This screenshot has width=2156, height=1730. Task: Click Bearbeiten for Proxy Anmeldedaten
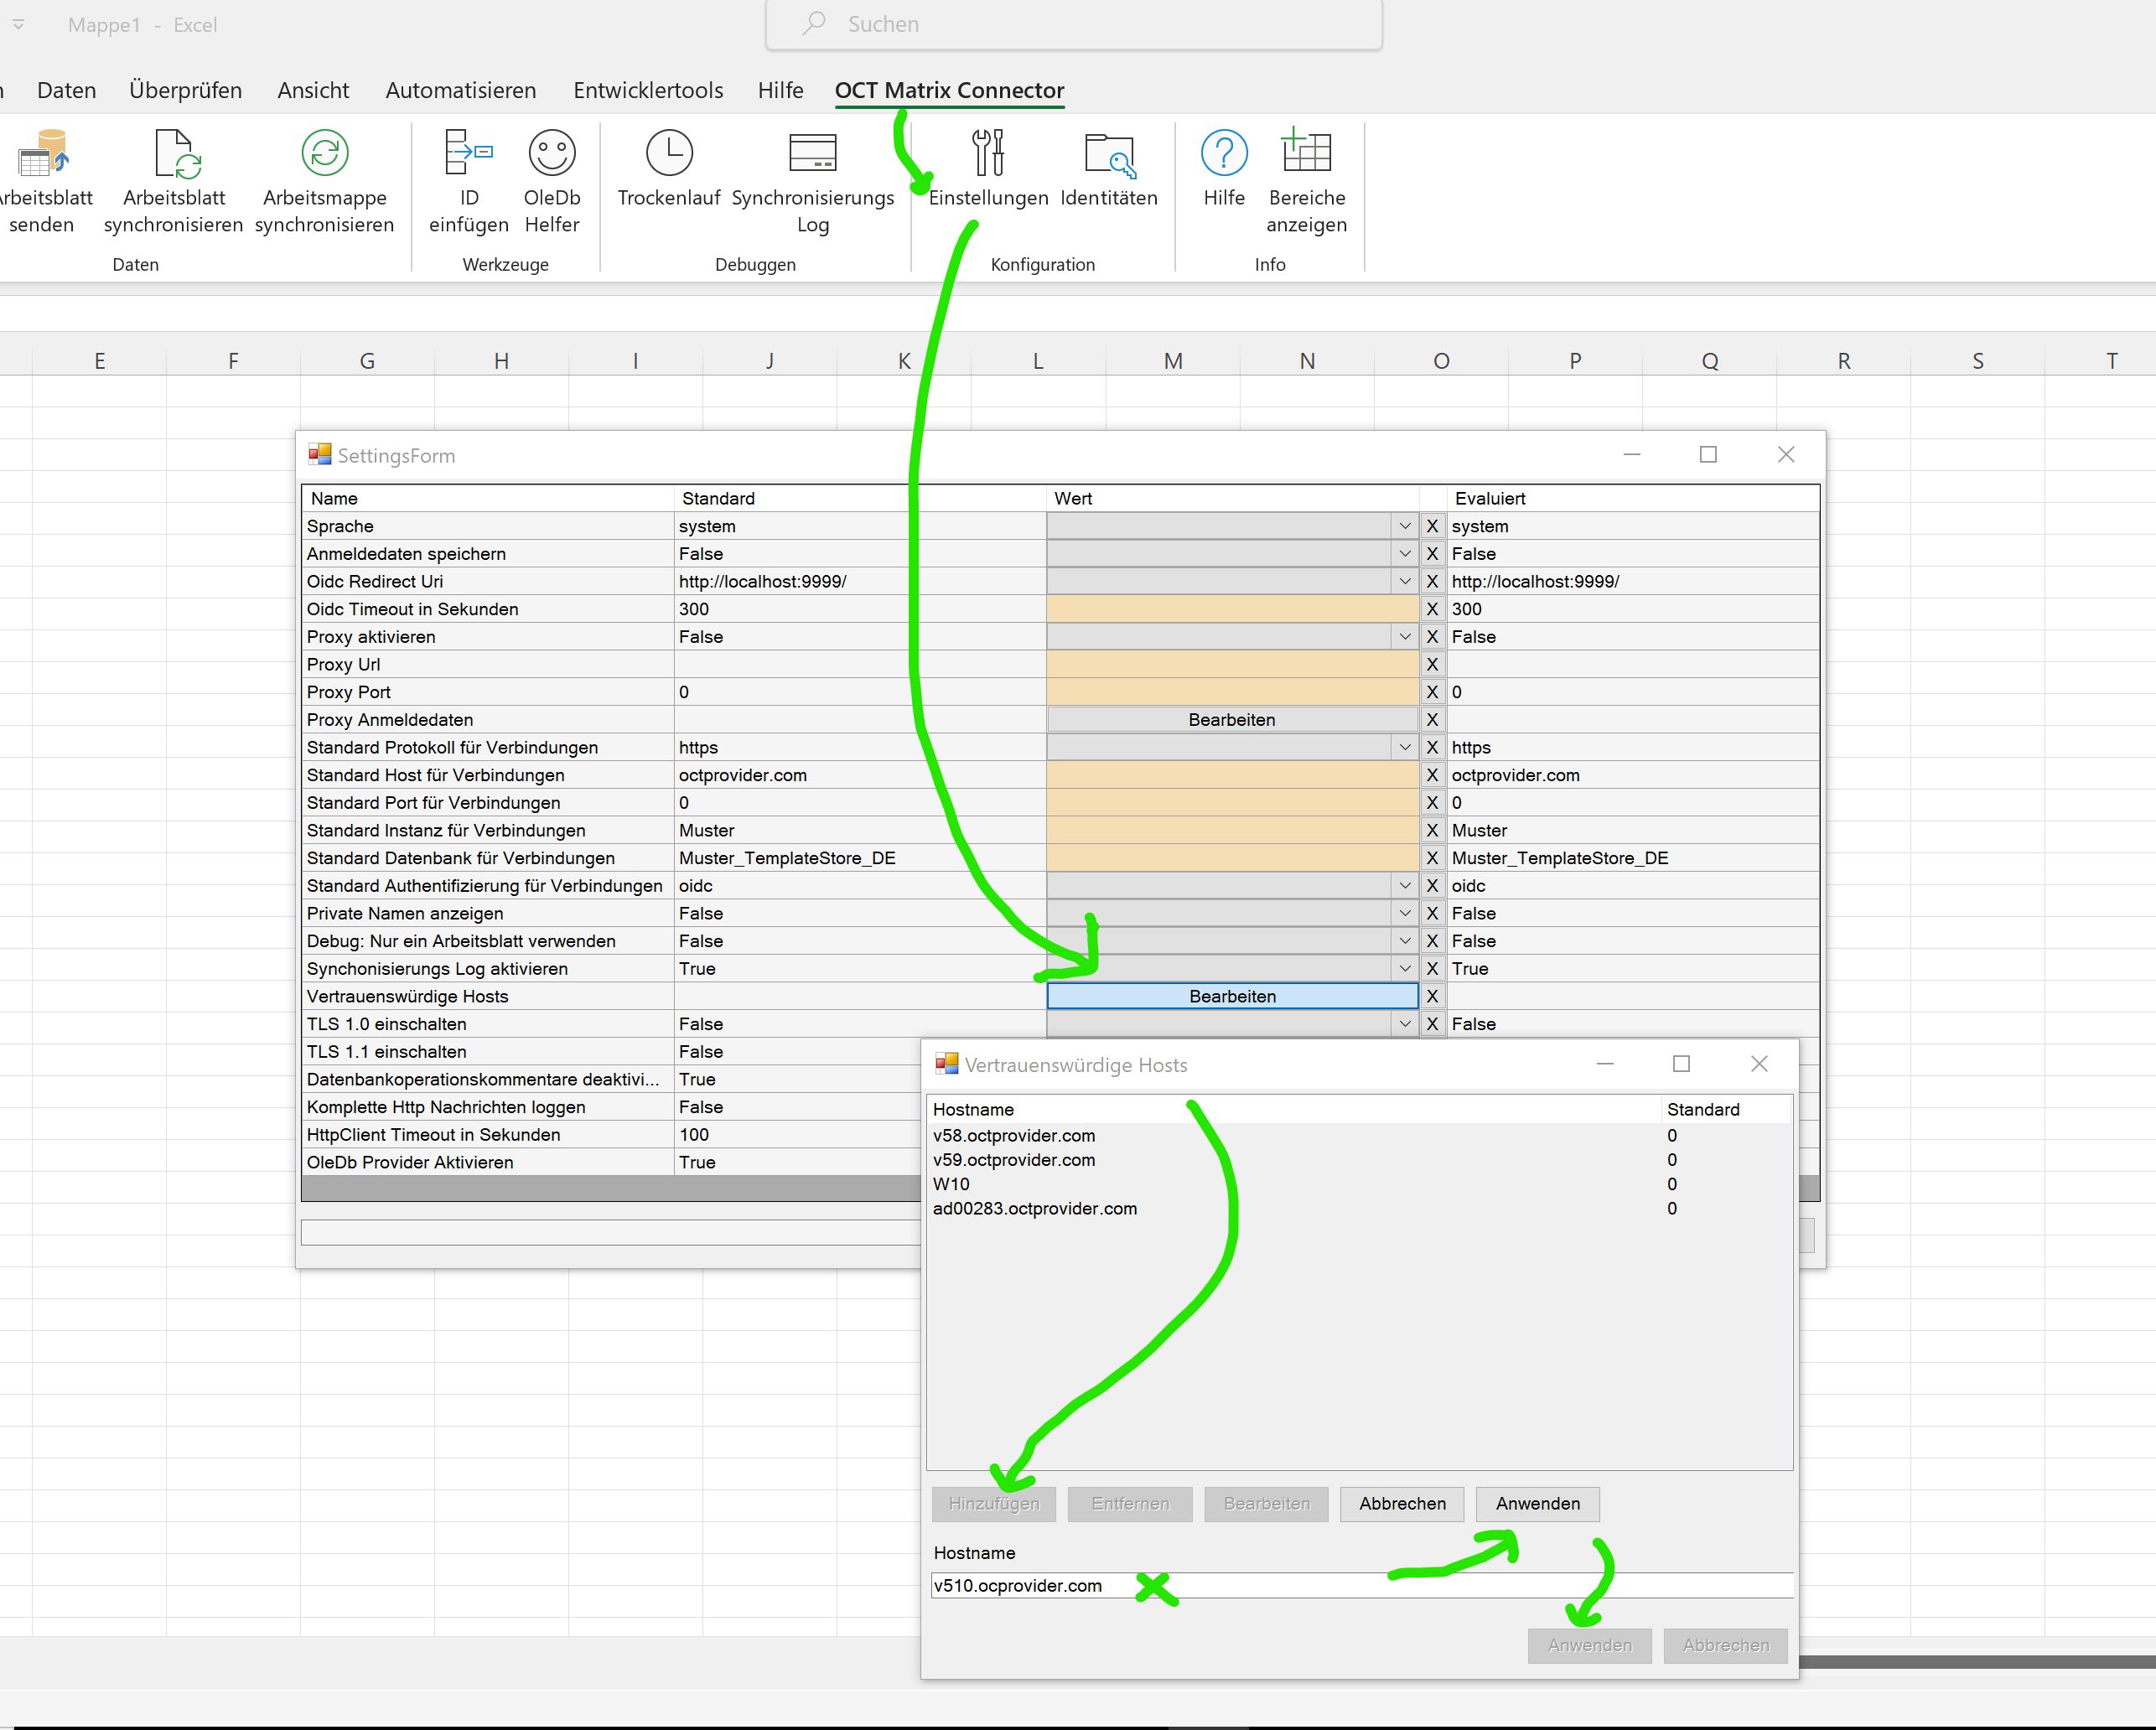click(1231, 720)
